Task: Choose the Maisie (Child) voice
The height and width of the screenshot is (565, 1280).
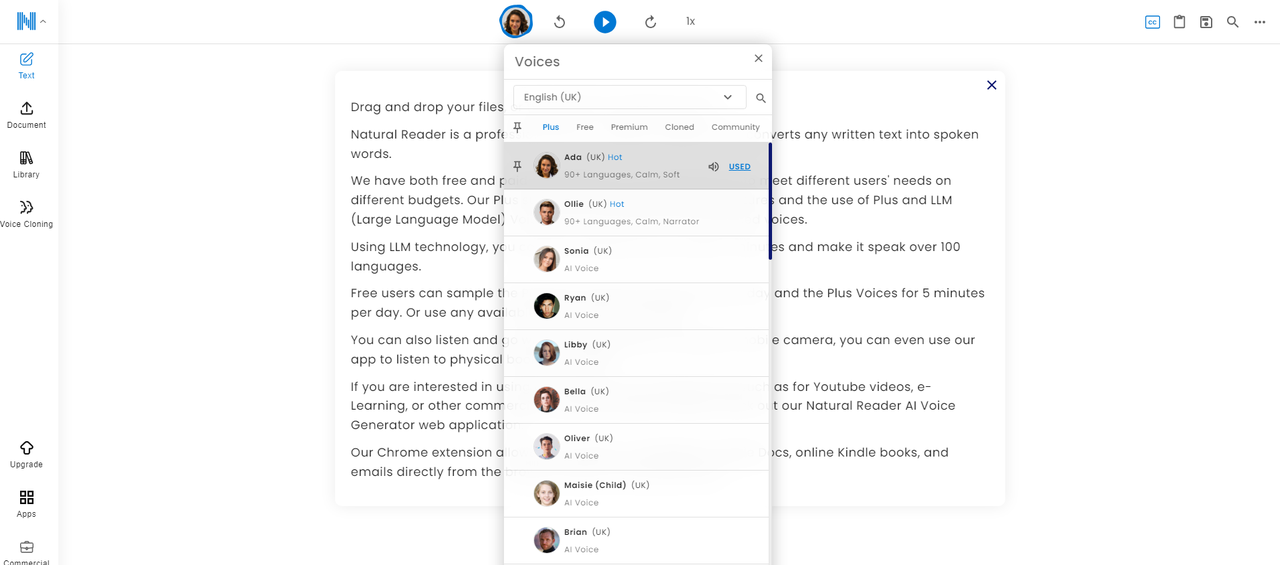Action: click(636, 494)
